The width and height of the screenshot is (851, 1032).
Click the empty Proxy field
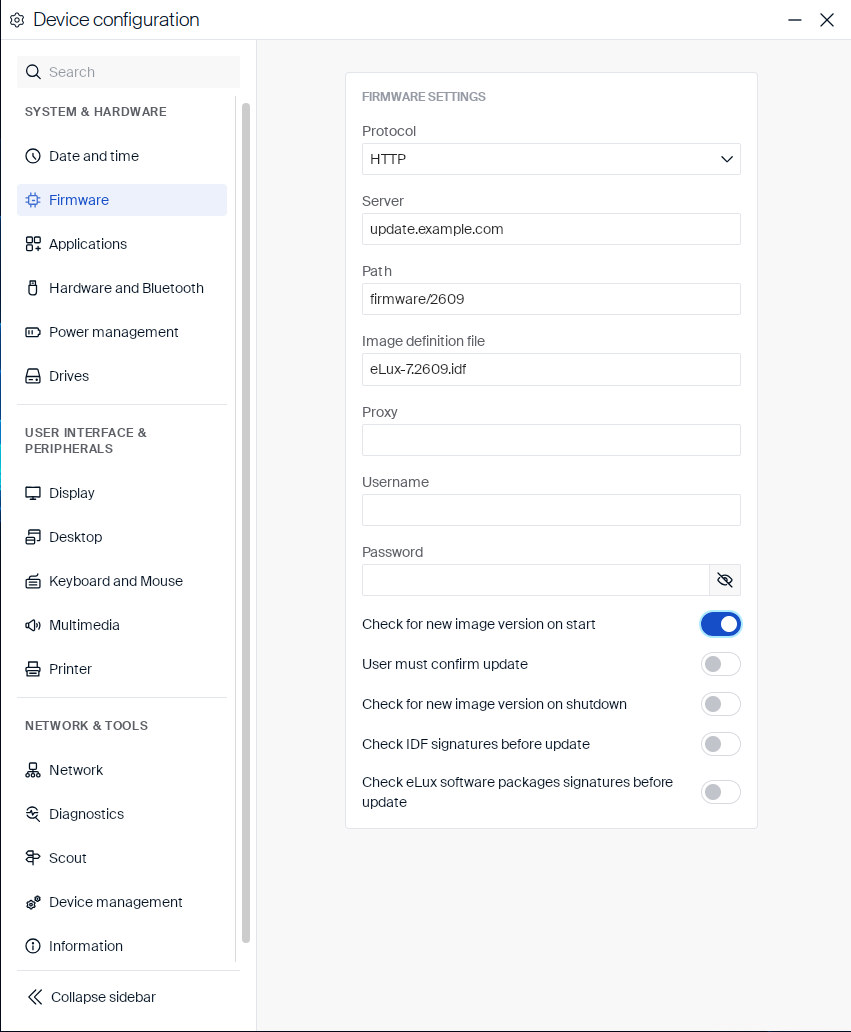tap(551, 440)
